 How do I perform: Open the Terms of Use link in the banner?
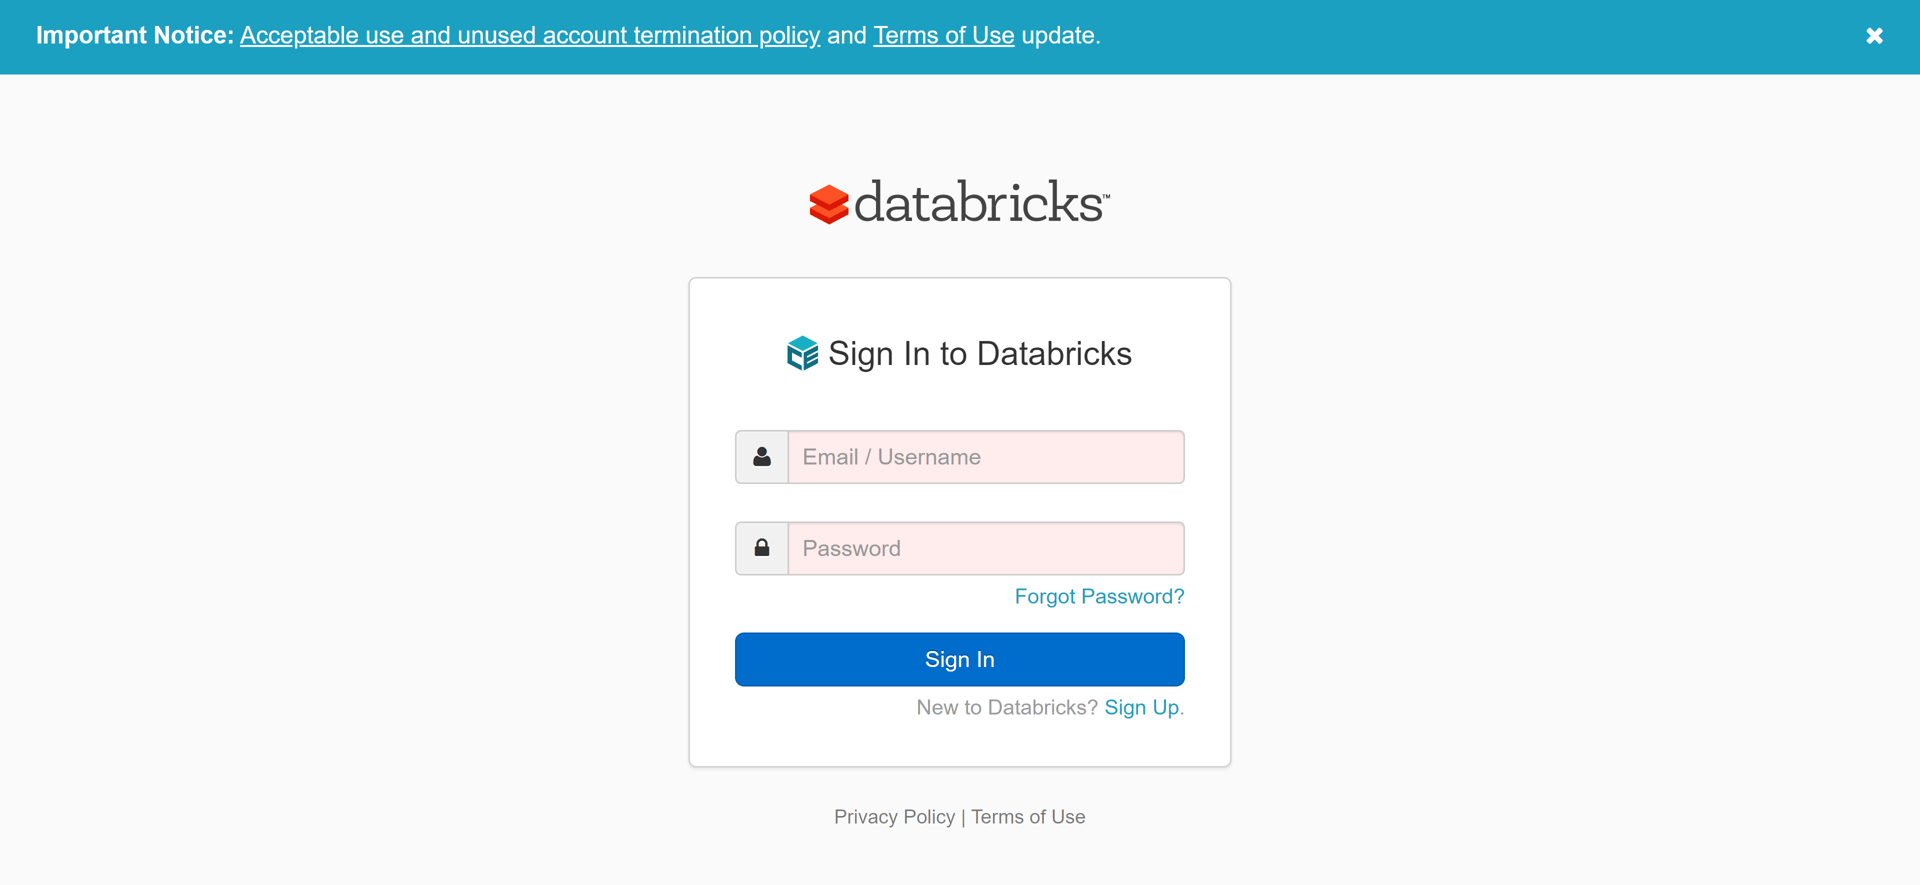click(943, 35)
